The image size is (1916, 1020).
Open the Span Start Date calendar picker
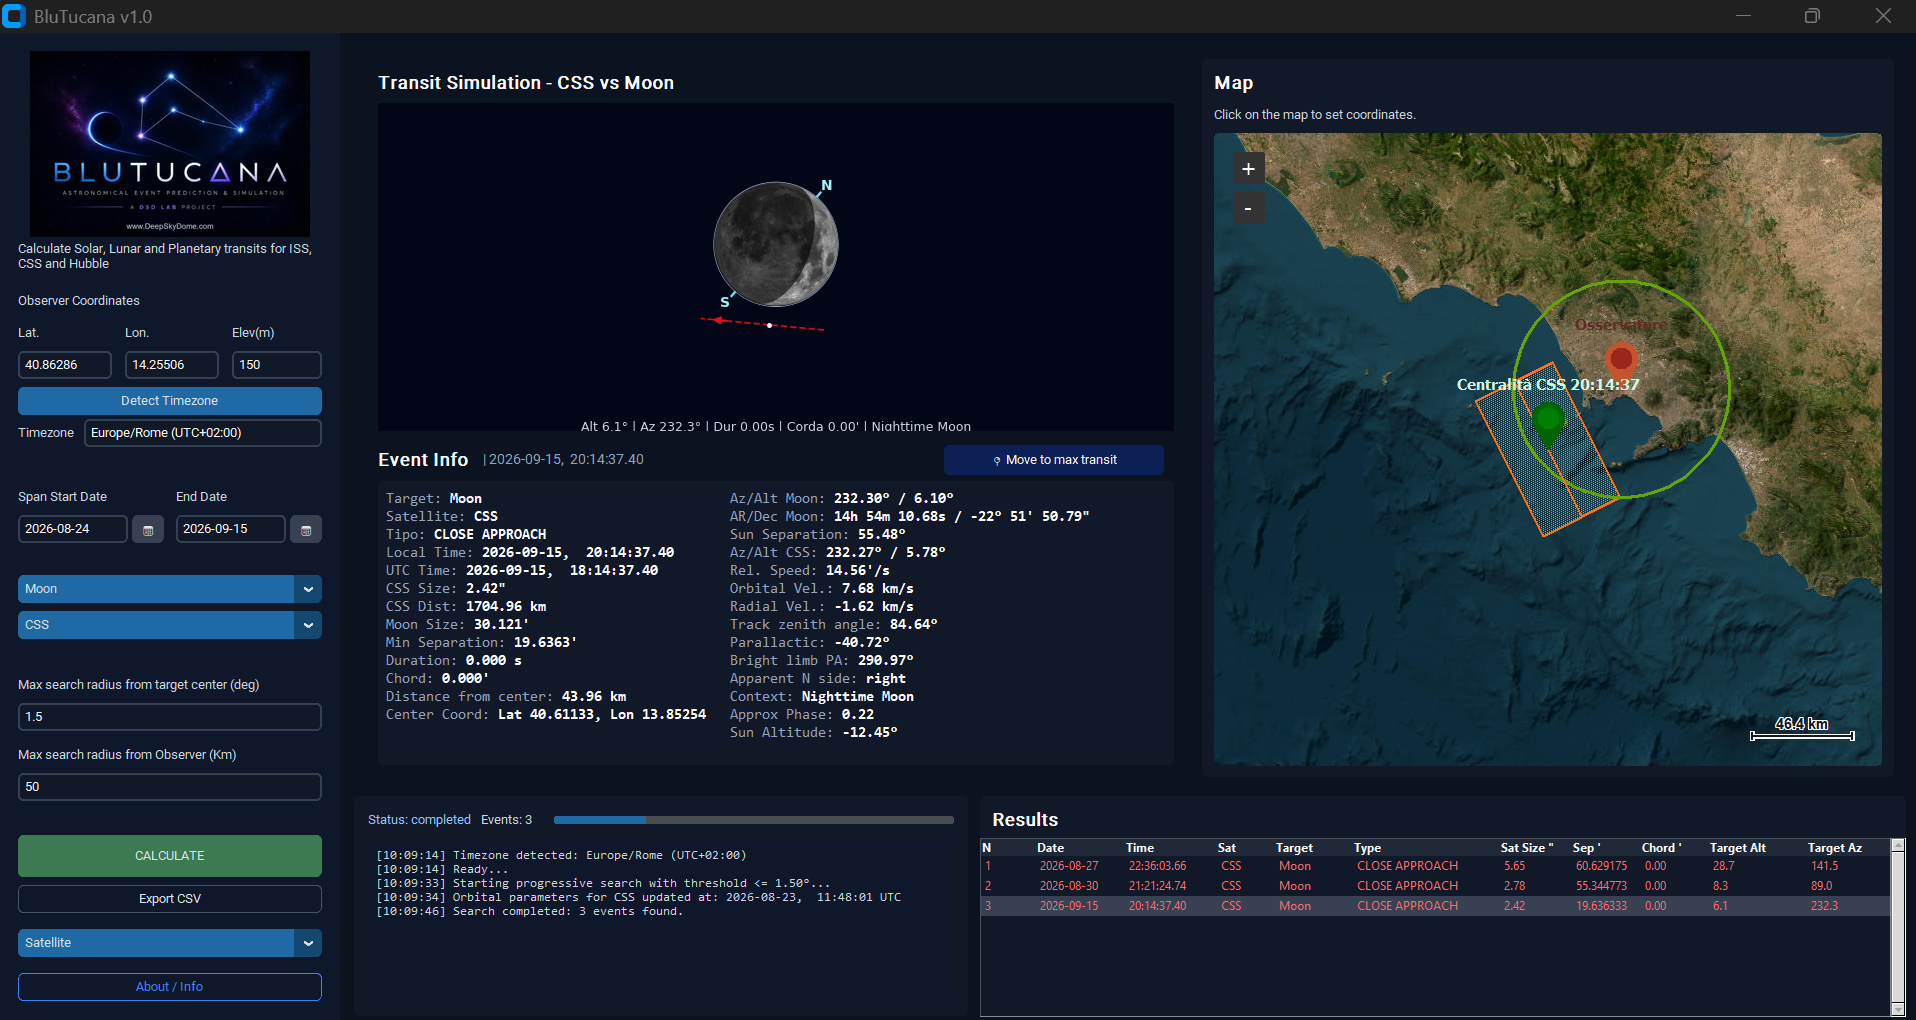click(x=148, y=530)
